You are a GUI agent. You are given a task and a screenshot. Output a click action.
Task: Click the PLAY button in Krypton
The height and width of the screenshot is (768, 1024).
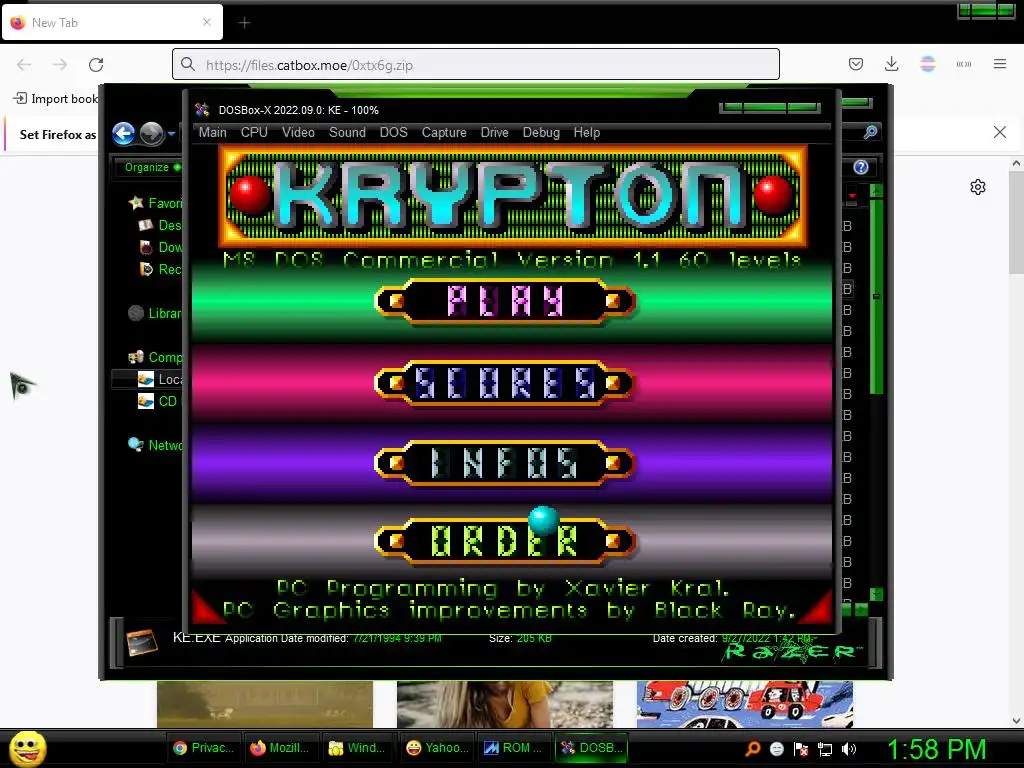coord(505,301)
